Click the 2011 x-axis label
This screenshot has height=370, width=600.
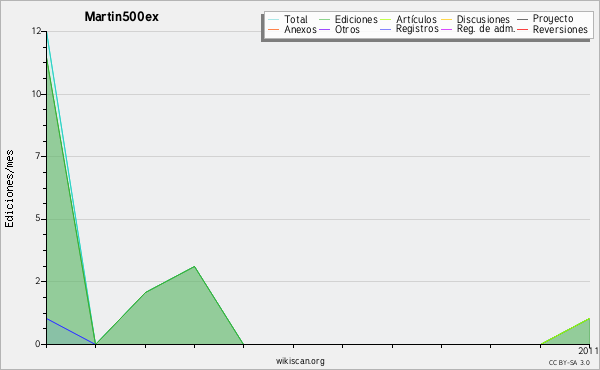tap(589, 350)
